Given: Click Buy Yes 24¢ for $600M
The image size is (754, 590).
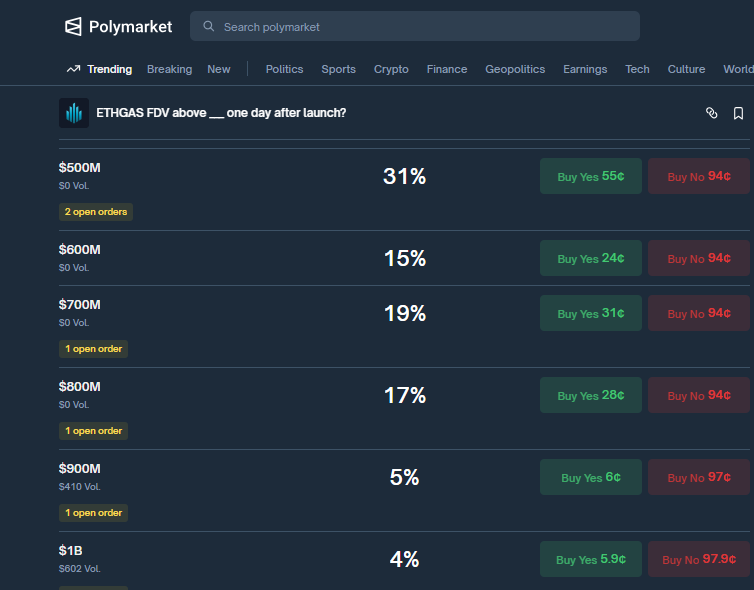Looking at the screenshot, I should pyautogui.click(x=591, y=258).
